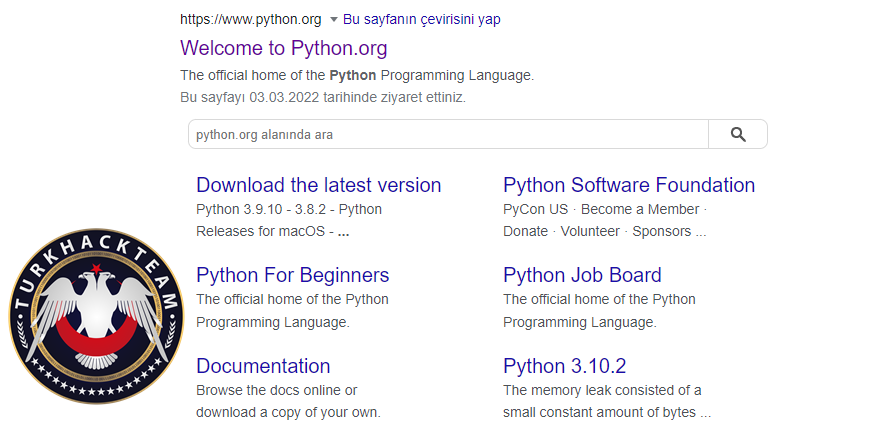Open 'Python For Beginners' sitelink
Image resolution: width=880 pixels, height=443 pixels.
[x=292, y=275]
